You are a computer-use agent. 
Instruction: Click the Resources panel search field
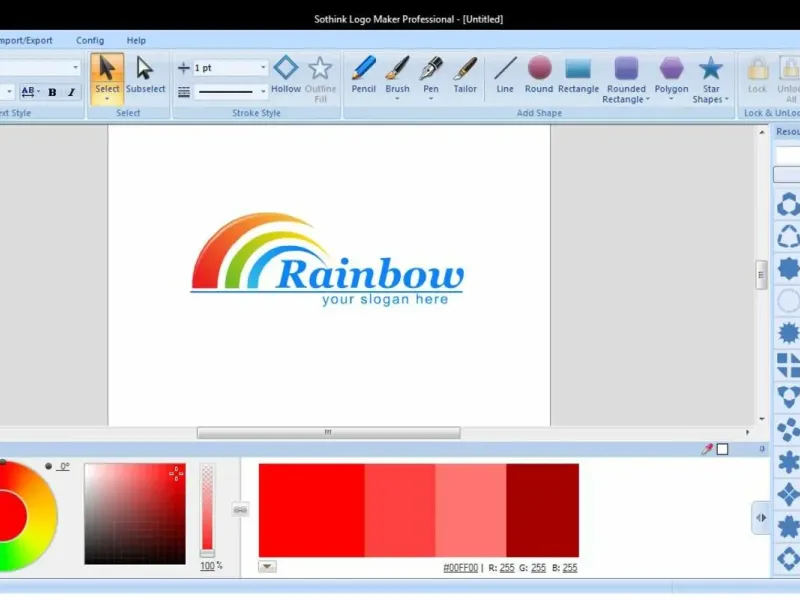tap(787, 155)
